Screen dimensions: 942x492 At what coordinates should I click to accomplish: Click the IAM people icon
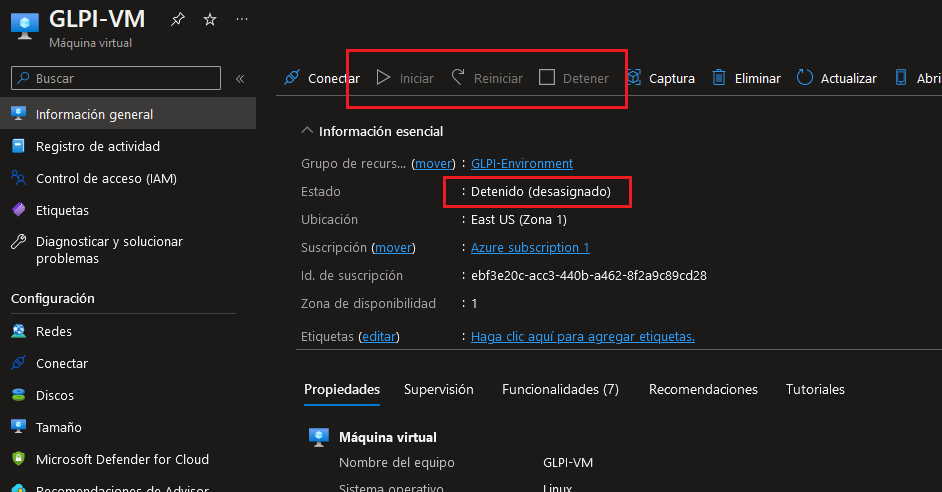(19, 178)
